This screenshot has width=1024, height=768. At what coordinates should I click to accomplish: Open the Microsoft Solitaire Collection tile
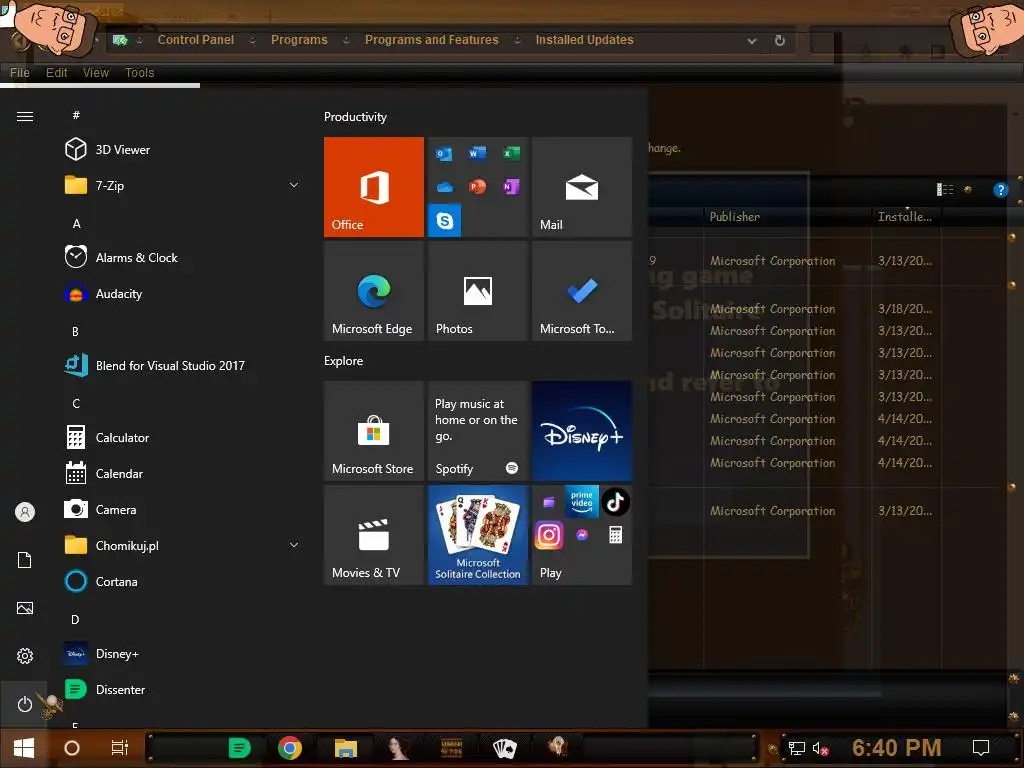tap(477, 535)
